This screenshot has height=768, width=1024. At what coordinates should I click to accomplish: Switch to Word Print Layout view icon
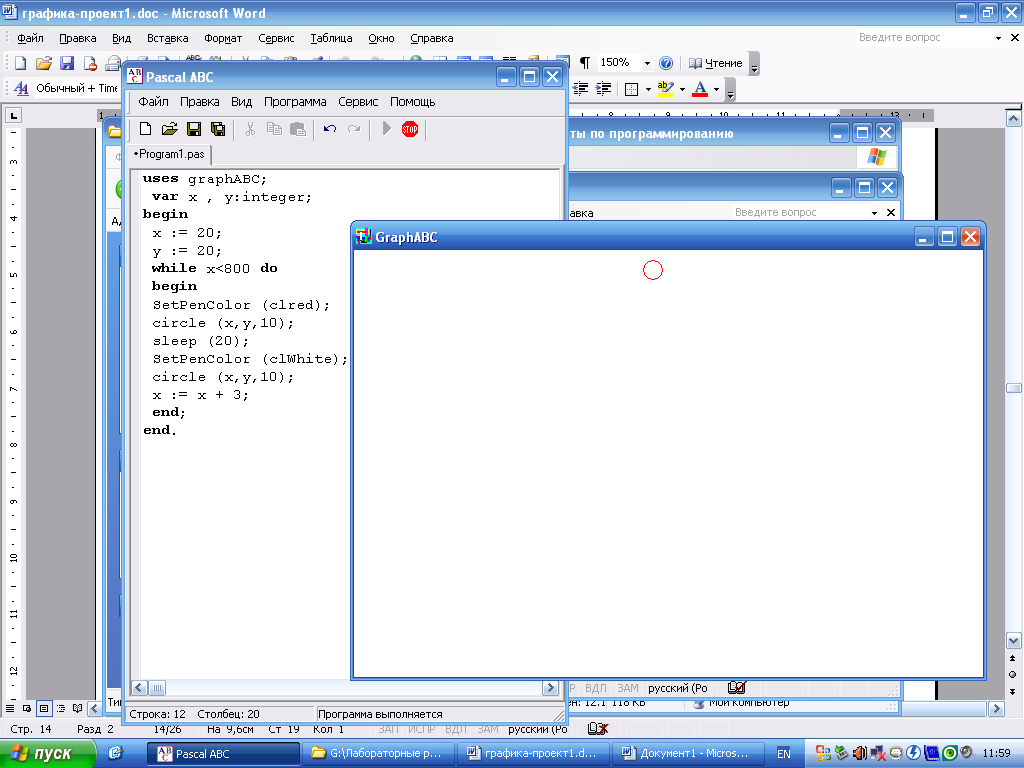(x=44, y=708)
